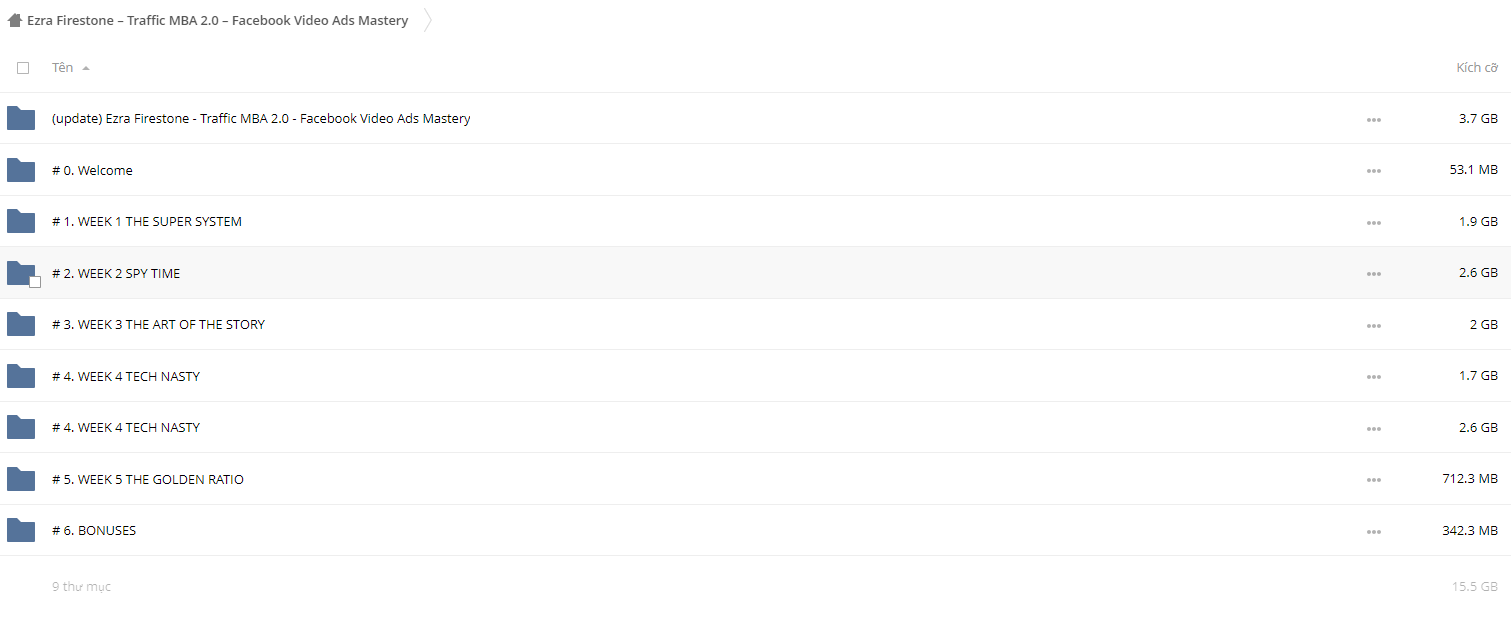
Task: Click the folder icon for ART OF THE STORY
Action: tap(21, 324)
